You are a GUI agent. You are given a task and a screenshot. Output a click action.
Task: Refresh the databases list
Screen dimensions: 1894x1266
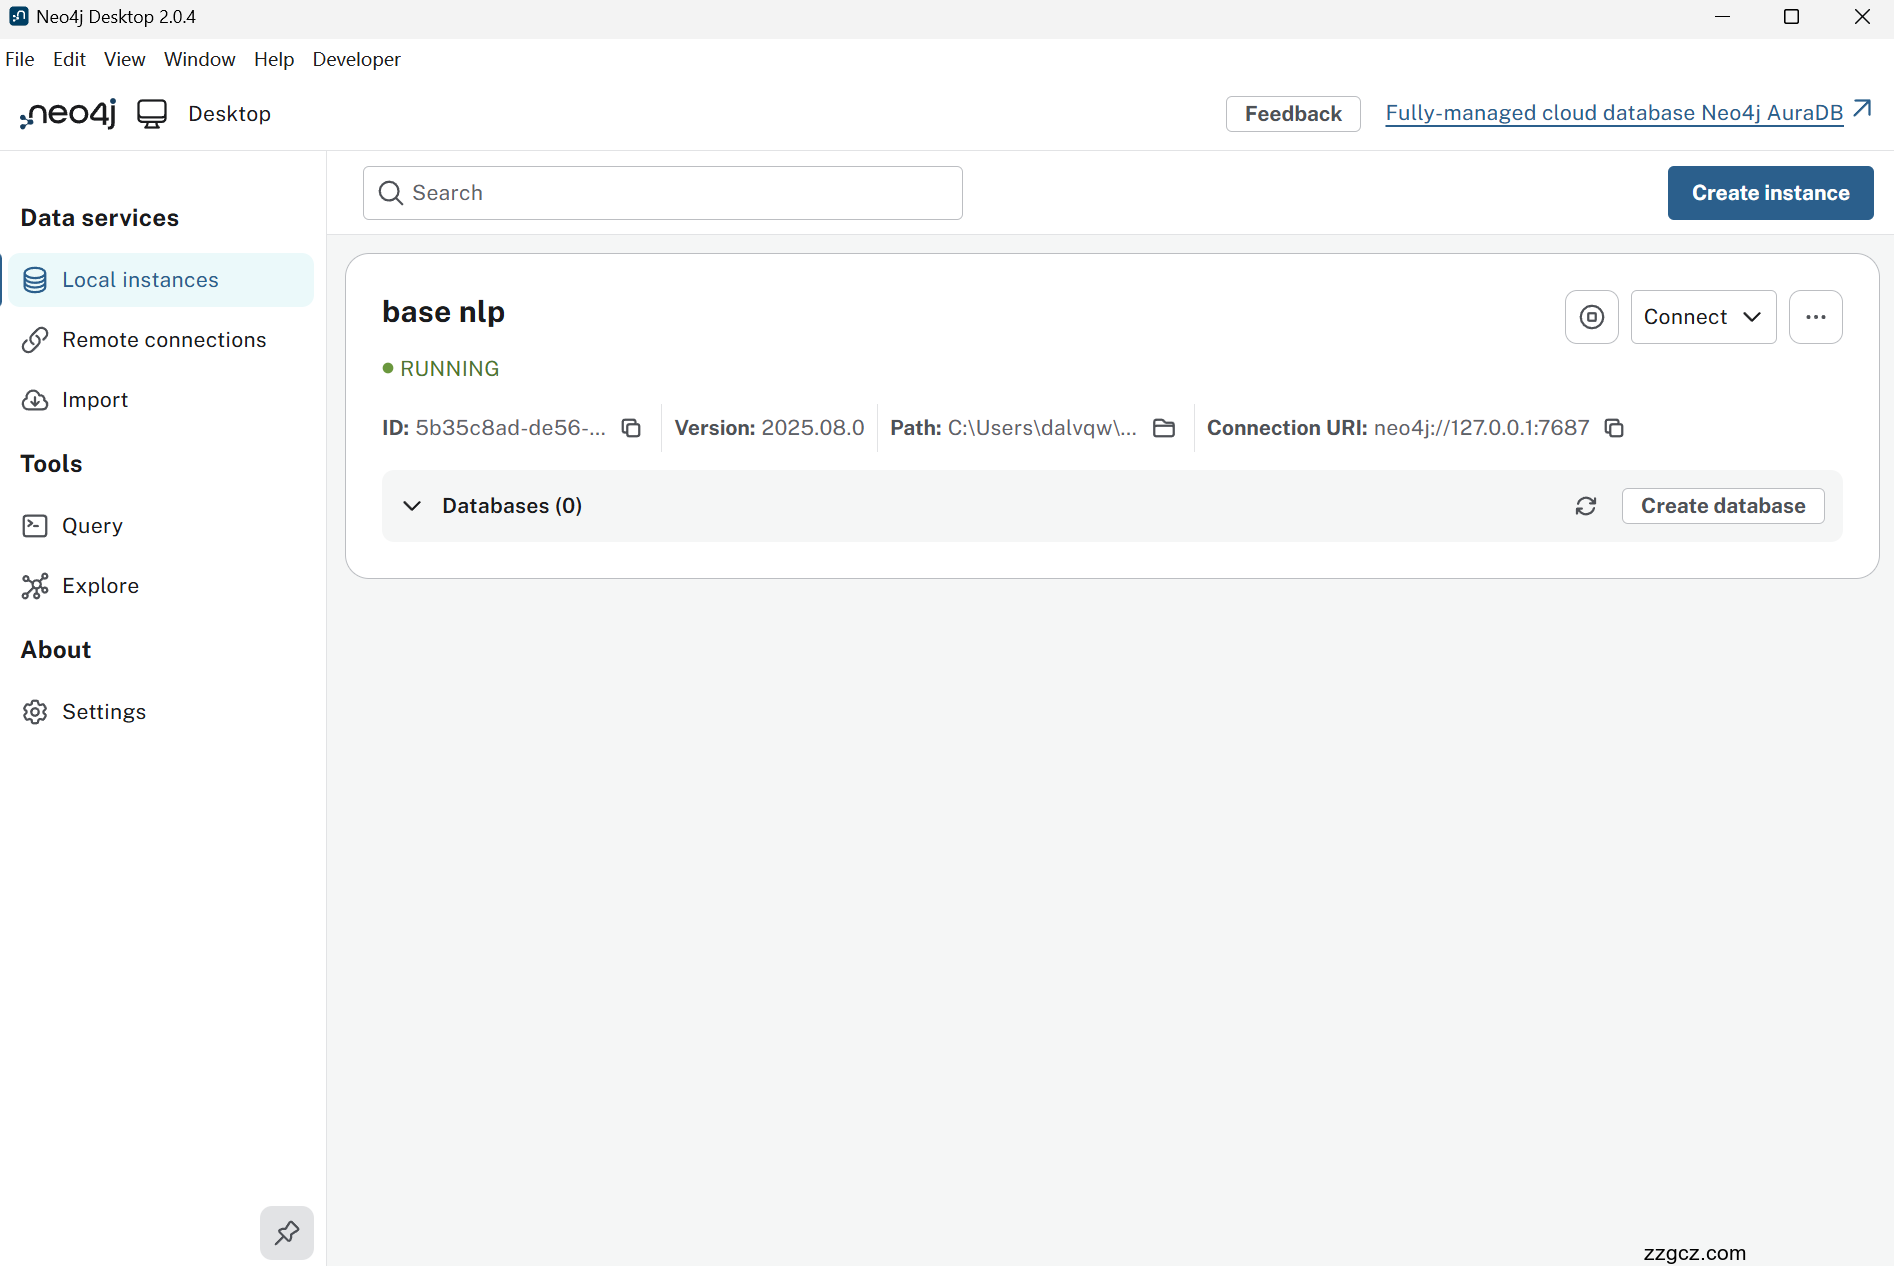[1586, 506]
